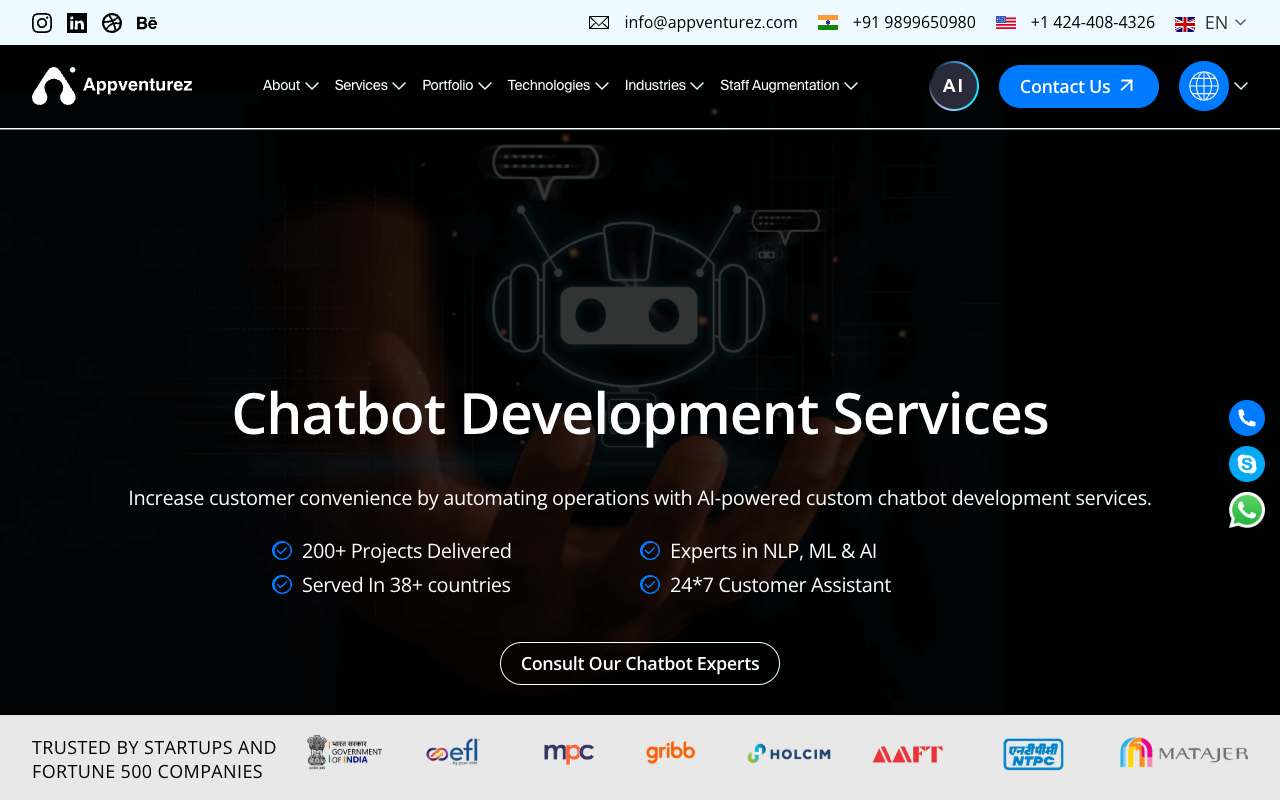Image resolution: width=1280 pixels, height=800 pixels.
Task: Click the floating WhatsApp icon
Action: pyautogui.click(x=1247, y=510)
